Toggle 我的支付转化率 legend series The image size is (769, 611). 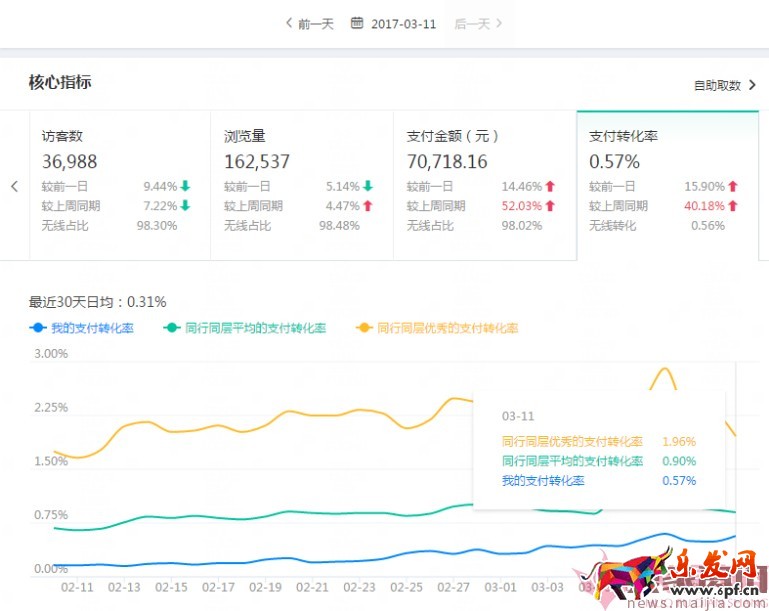[90, 328]
